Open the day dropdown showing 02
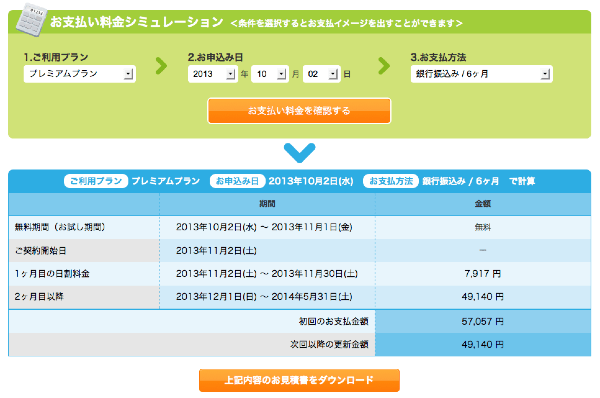 tap(321, 74)
